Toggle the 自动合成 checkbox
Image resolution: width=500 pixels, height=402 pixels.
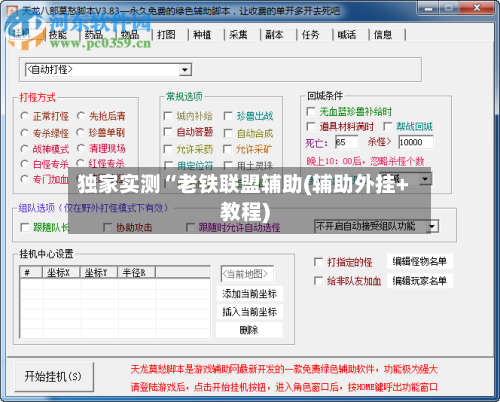coord(228,133)
